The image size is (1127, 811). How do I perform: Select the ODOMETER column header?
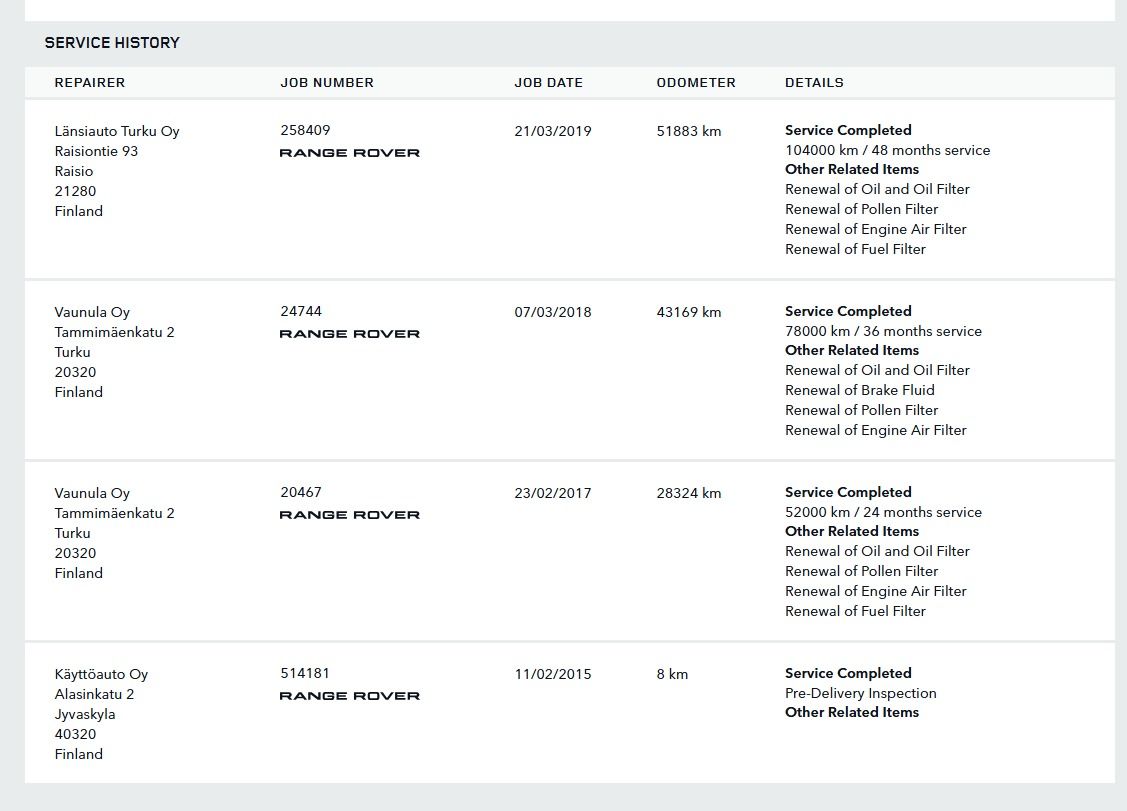(x=696, y=83)
